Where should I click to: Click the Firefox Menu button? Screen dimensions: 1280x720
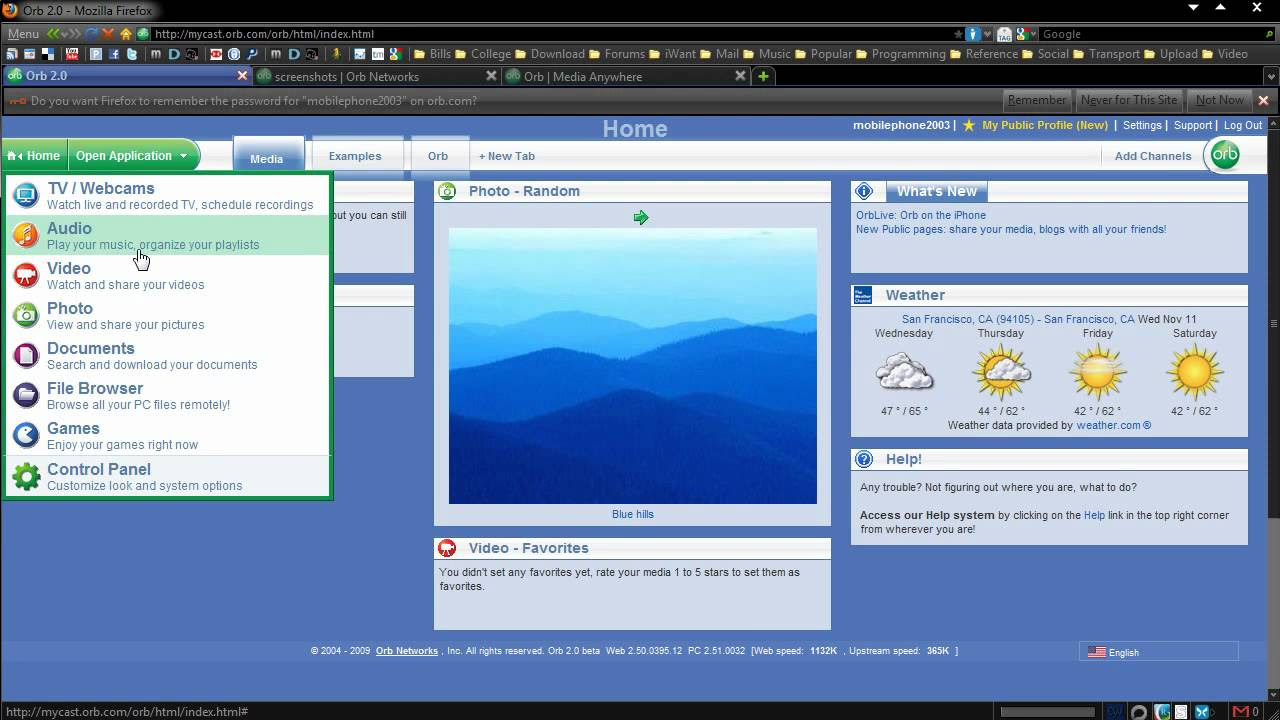click(23, 34)
